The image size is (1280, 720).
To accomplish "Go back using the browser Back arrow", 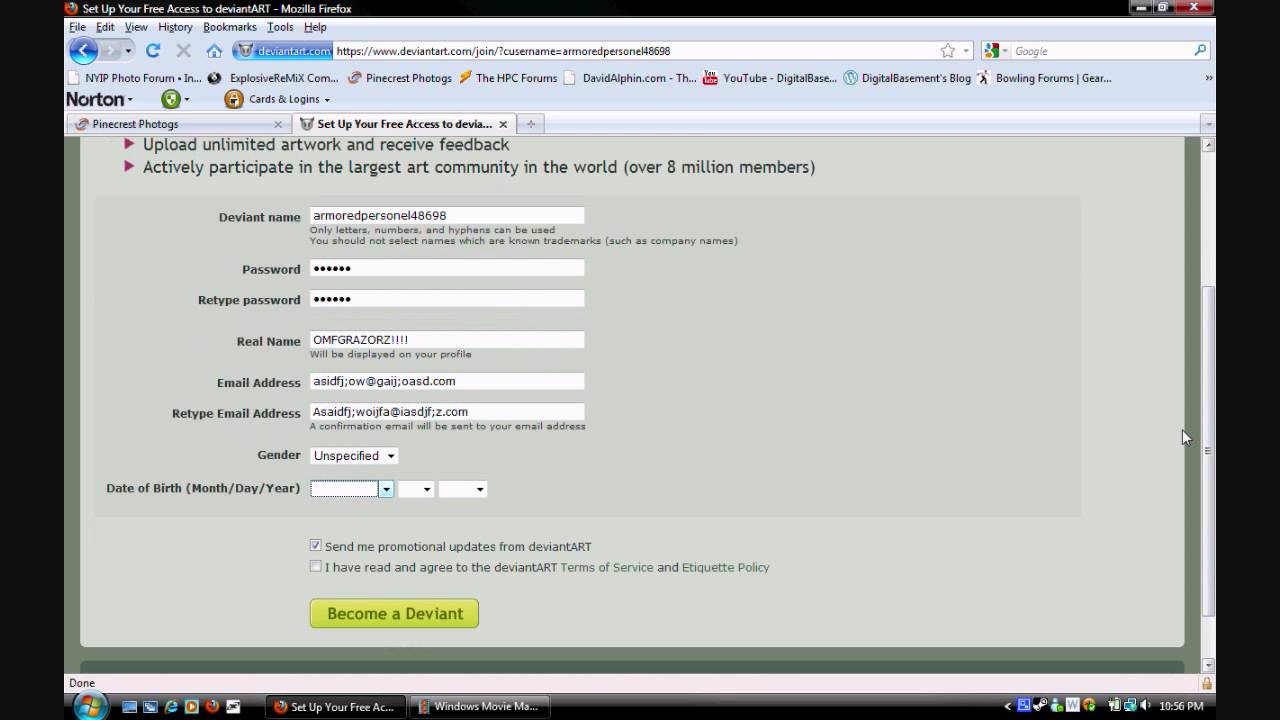I will [83, 50].
